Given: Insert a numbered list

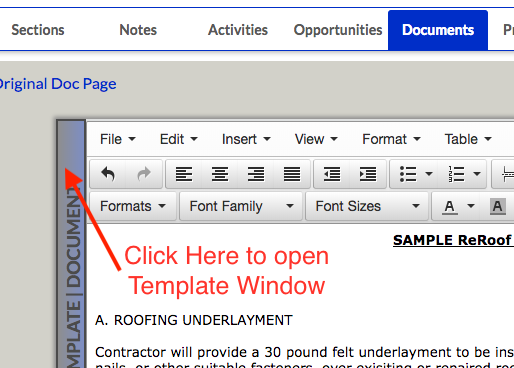Looking at the screenshot, I should click(456, 174).
